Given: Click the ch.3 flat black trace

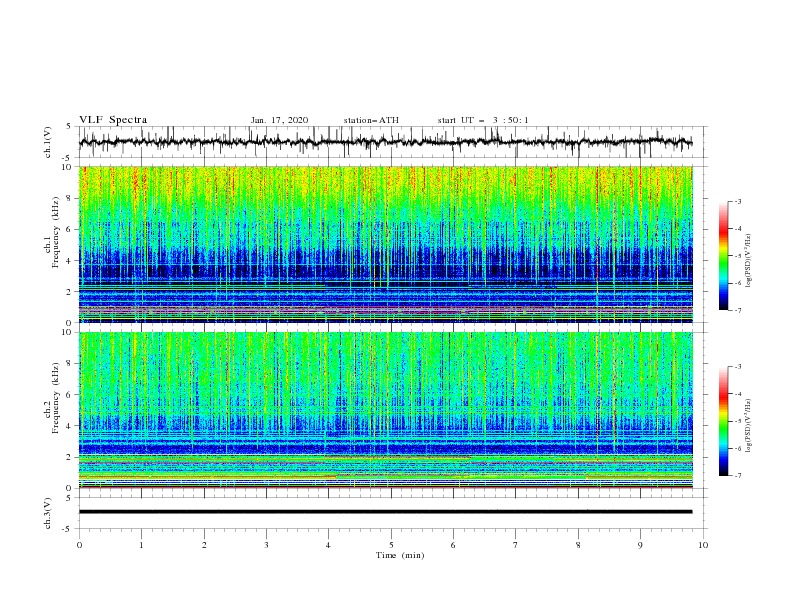Looking at the screenshot, I should (x=385, y=512).
